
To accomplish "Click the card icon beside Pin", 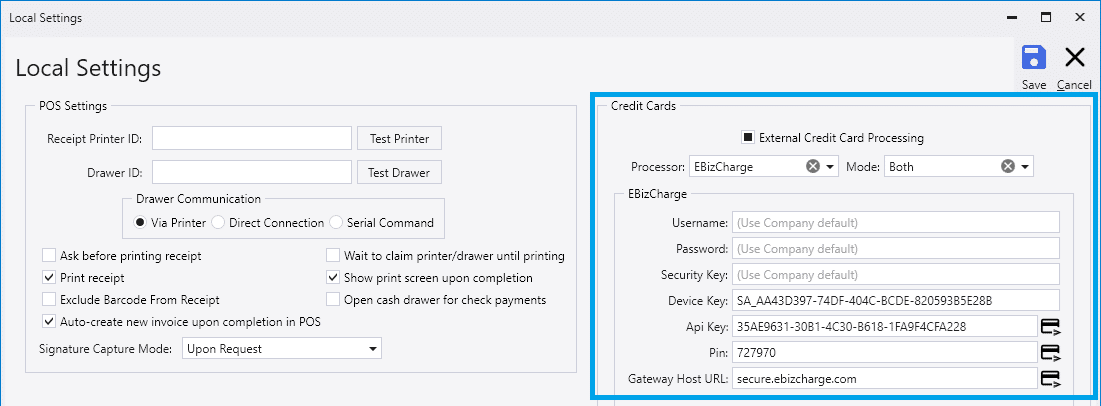I will click(x=1050, y=352).
